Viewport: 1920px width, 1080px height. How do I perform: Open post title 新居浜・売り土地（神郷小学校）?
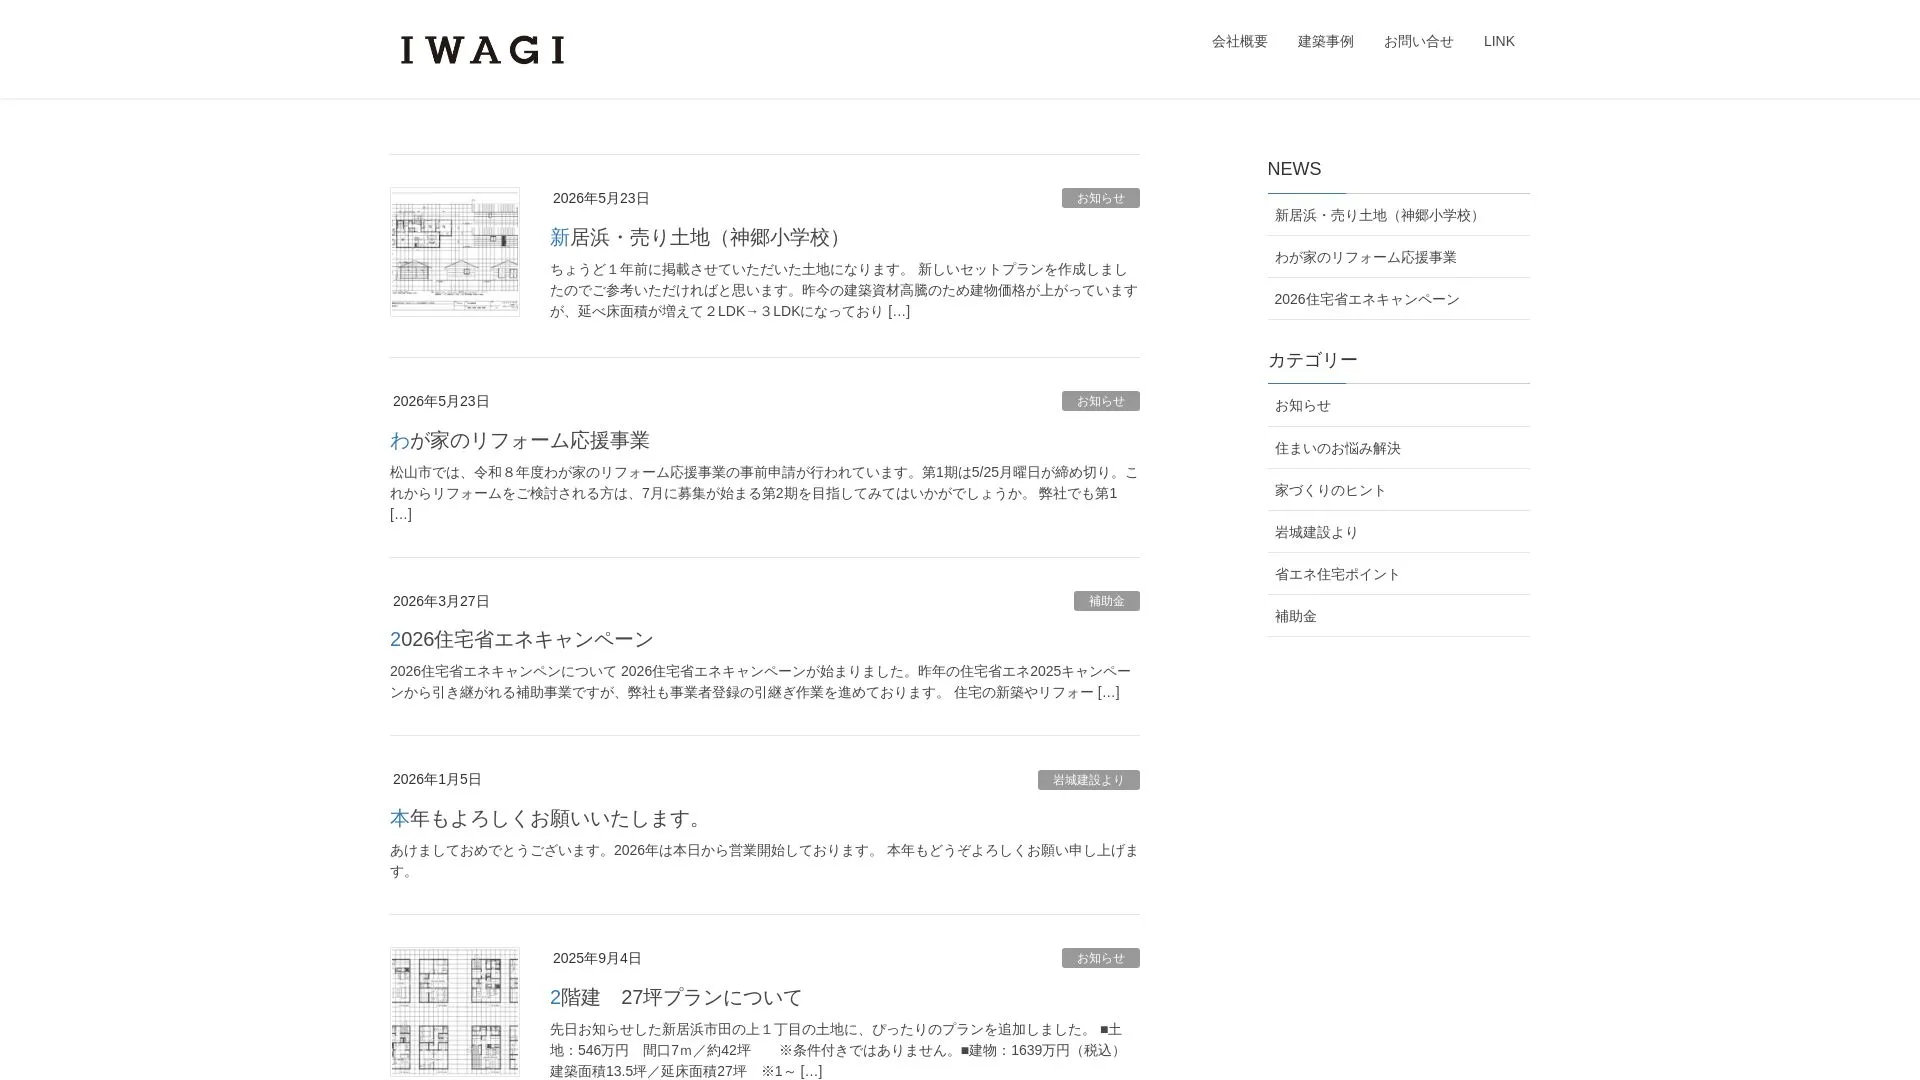[x=700, y=237]
